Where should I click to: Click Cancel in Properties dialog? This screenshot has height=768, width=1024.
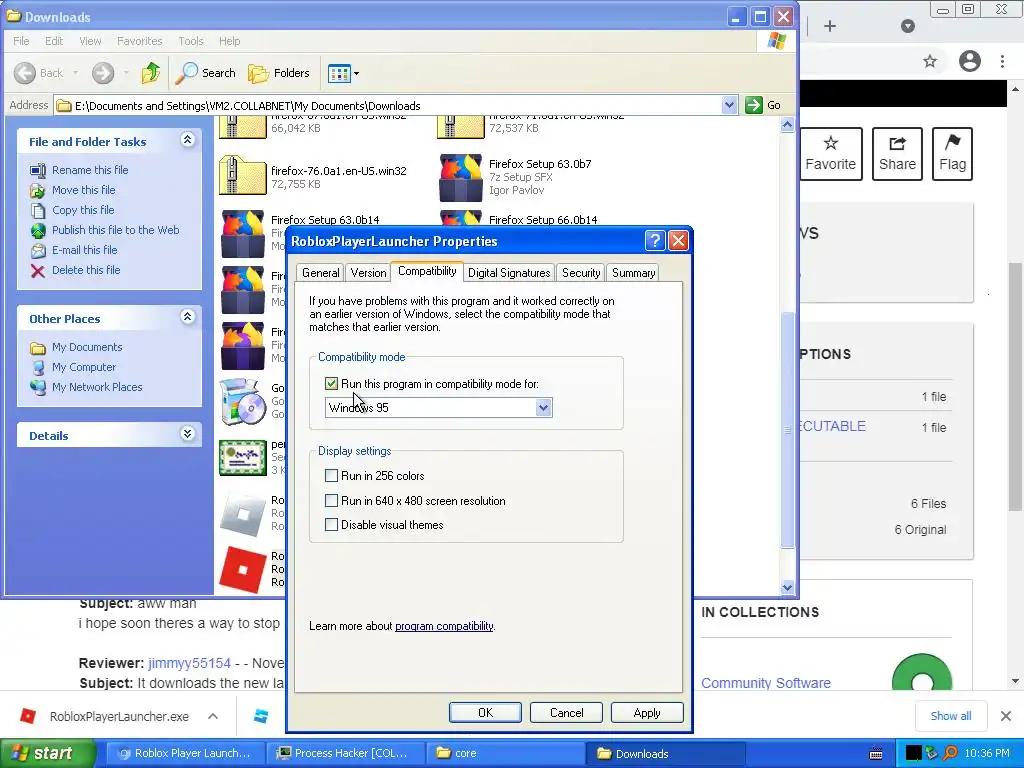point(566,712)
